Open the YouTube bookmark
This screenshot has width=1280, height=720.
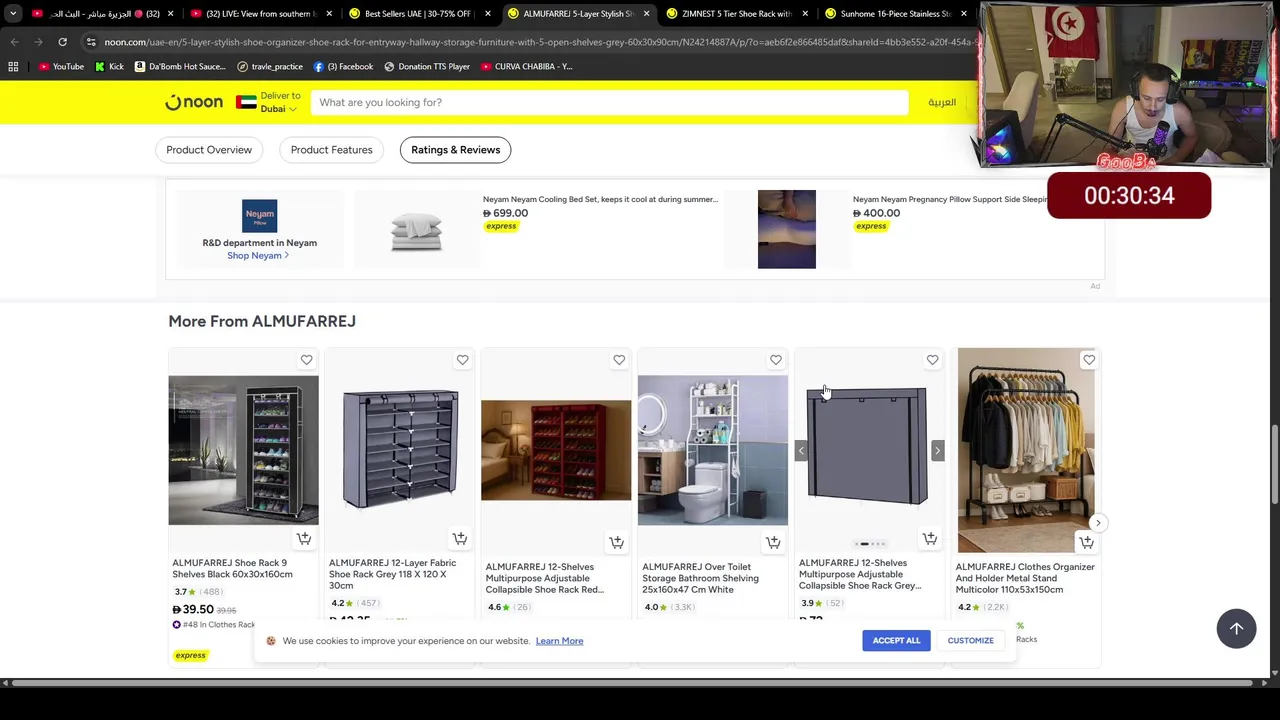click(61, 66)
